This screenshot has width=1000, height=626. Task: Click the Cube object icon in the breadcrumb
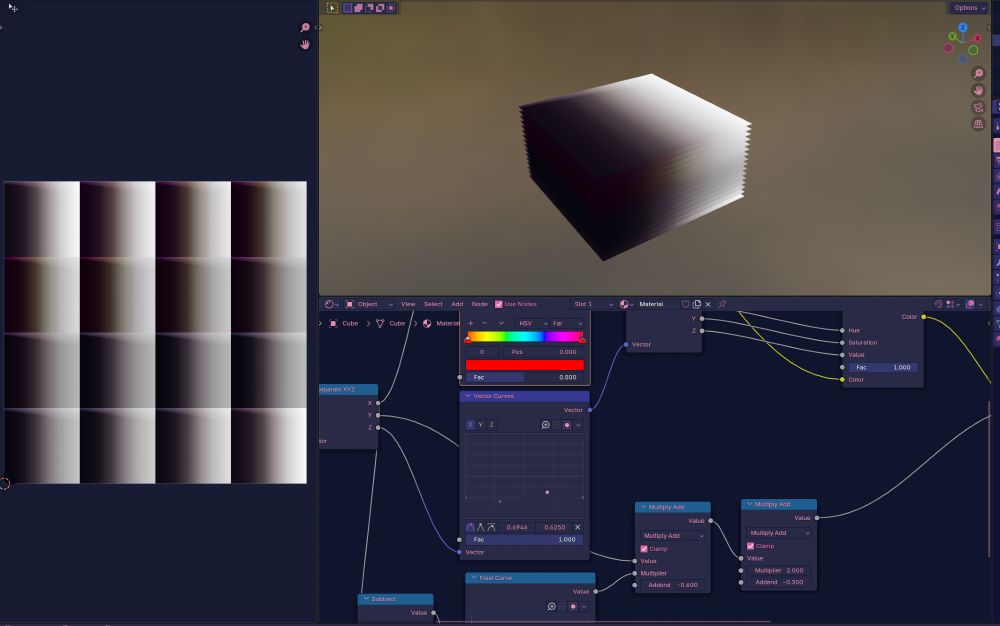pos(333,323)
